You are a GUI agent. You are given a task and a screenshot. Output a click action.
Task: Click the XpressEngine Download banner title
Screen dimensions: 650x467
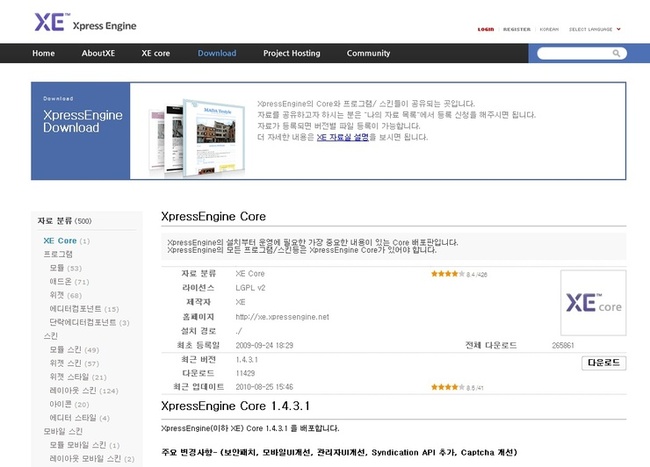pyautogui.click(x=83, y=121)
